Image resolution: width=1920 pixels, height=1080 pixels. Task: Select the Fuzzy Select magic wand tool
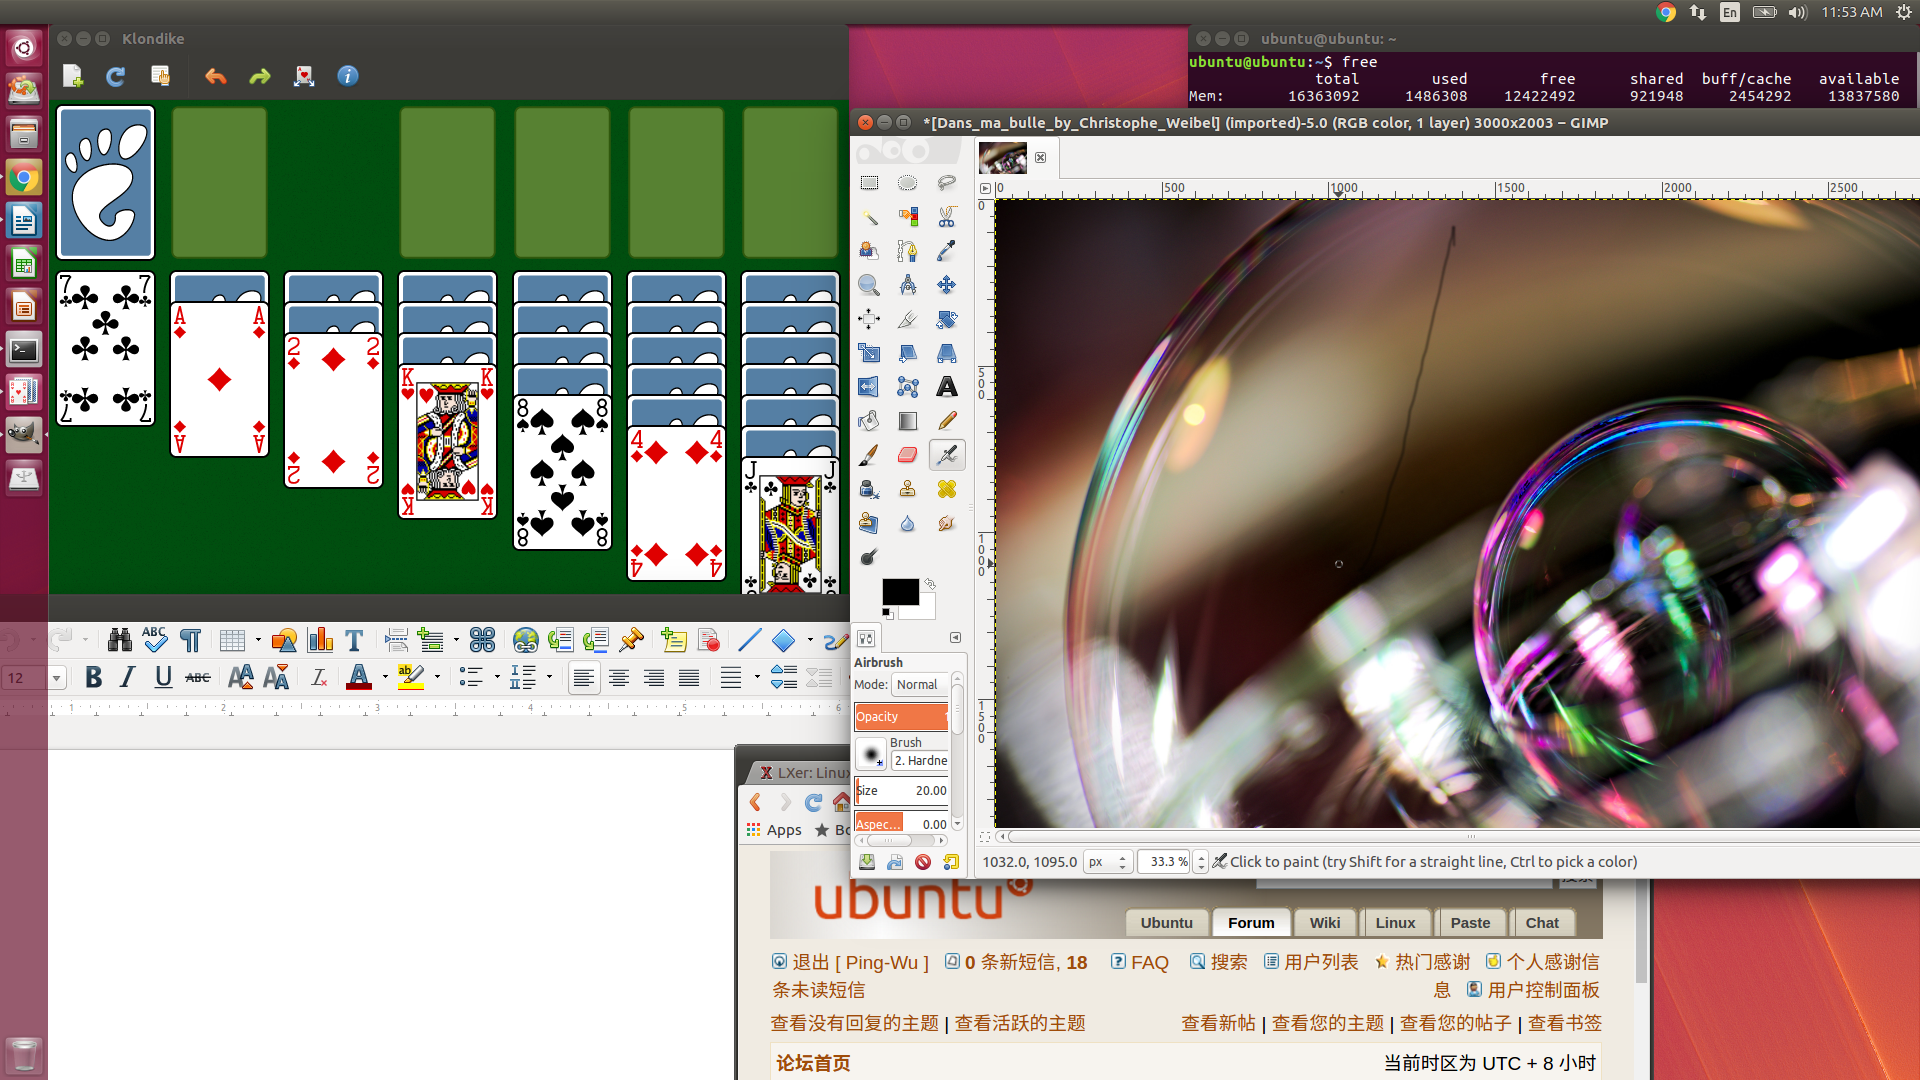point(869,217)
